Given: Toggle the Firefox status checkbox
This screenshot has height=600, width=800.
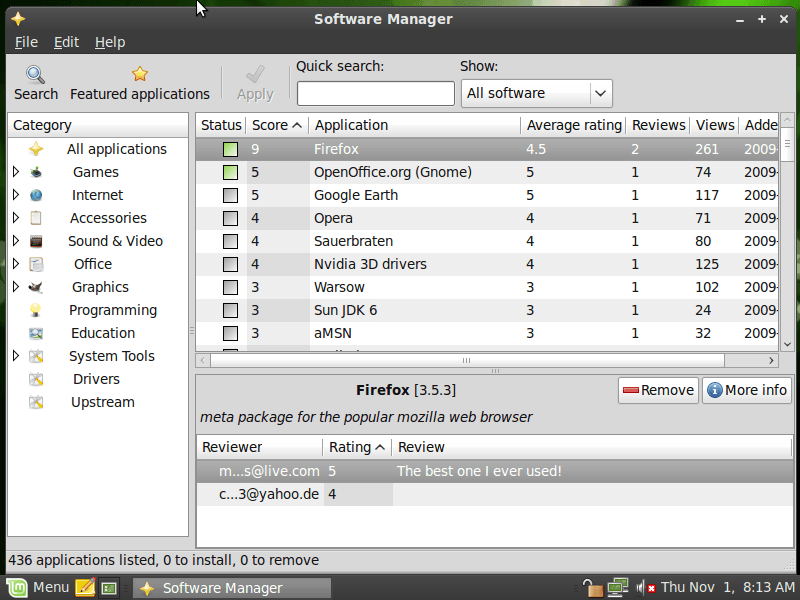Looking at the screenshot, I should (230, 149).
